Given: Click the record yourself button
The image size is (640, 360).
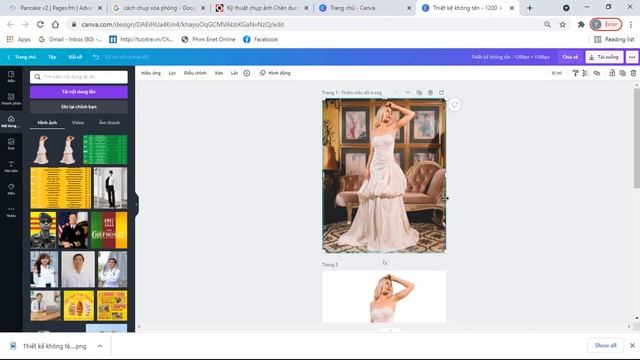Looking at the screenshot, I should [79, 107].
